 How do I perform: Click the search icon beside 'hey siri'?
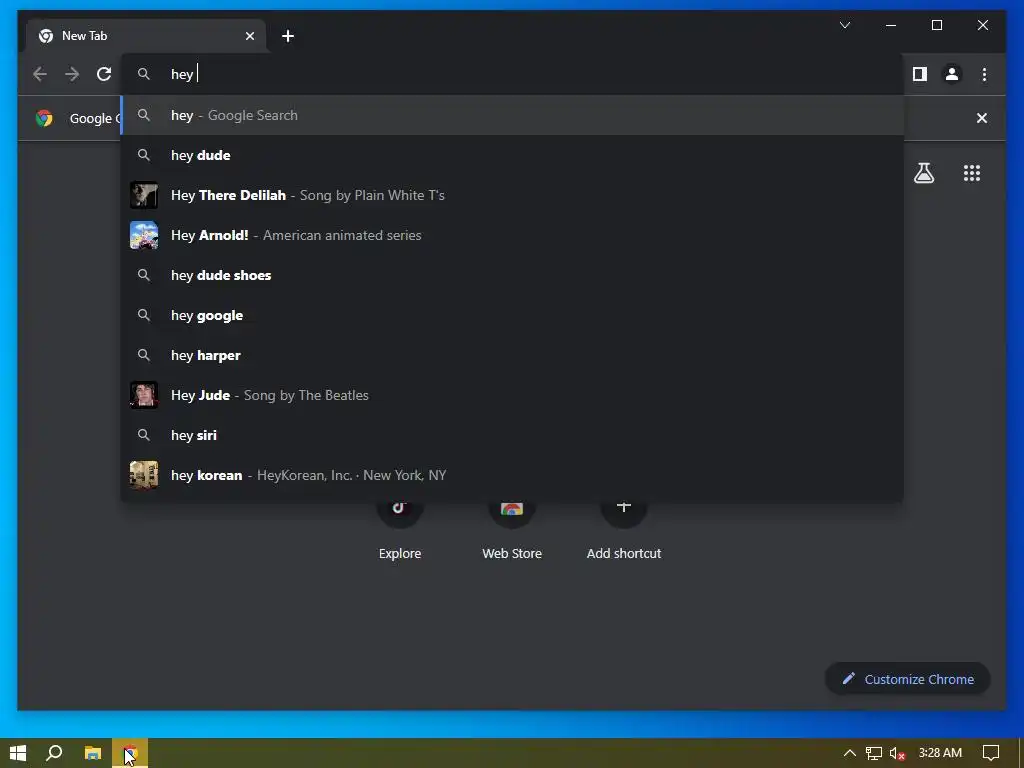pos(144,435)
